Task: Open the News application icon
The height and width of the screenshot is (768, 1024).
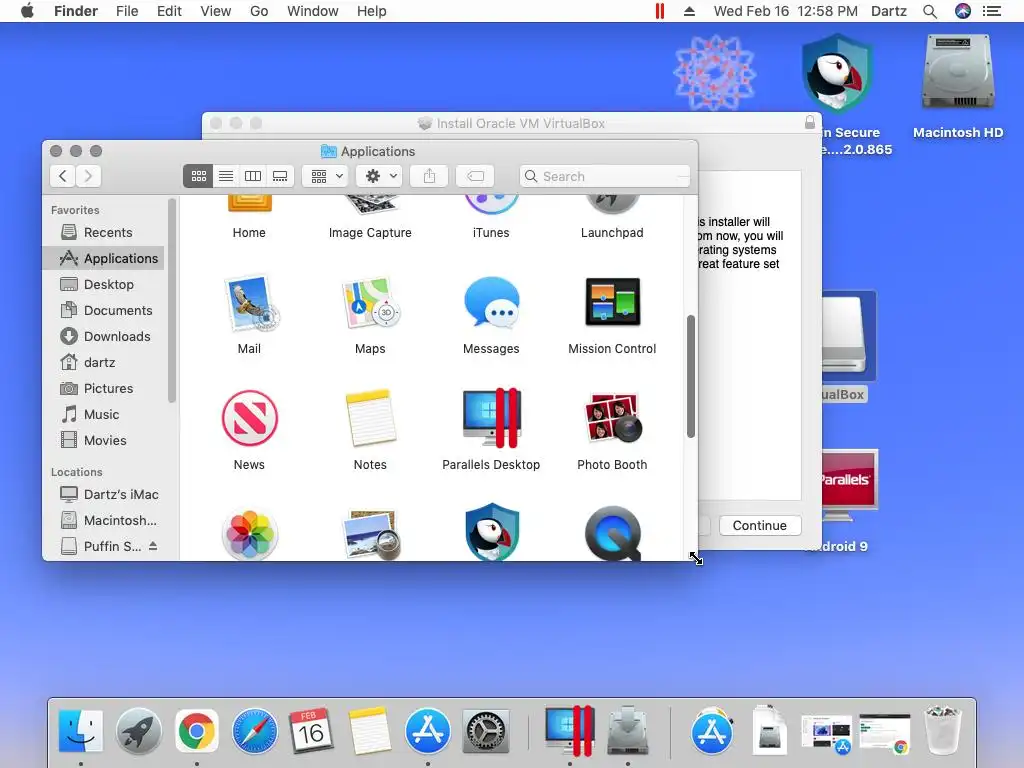Action: [249, 418]
